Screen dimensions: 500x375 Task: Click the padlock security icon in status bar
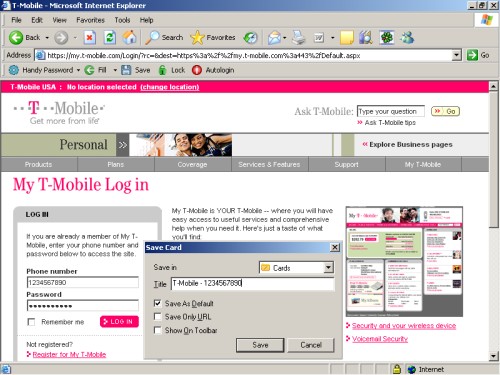[x=397, y=369]
